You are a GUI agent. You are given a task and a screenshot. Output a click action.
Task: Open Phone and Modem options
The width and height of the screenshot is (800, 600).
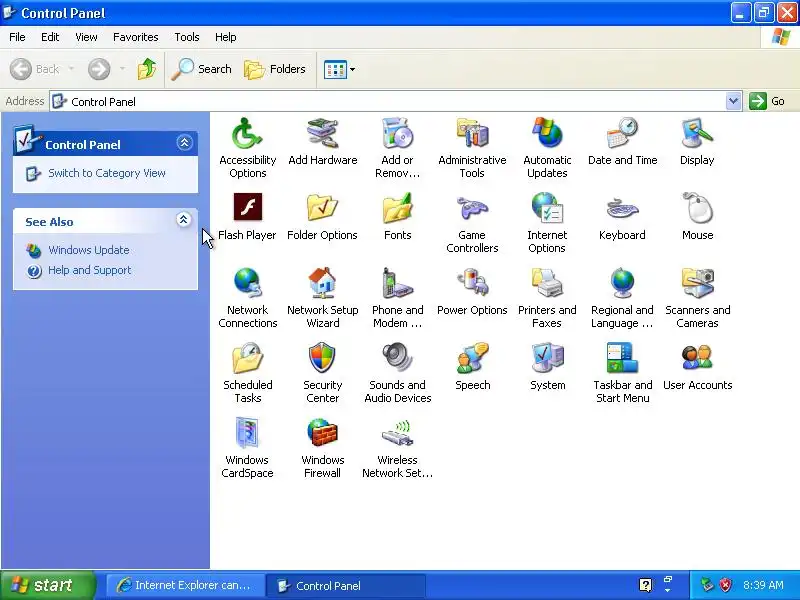pyautogui.click(x=397, y=298)
